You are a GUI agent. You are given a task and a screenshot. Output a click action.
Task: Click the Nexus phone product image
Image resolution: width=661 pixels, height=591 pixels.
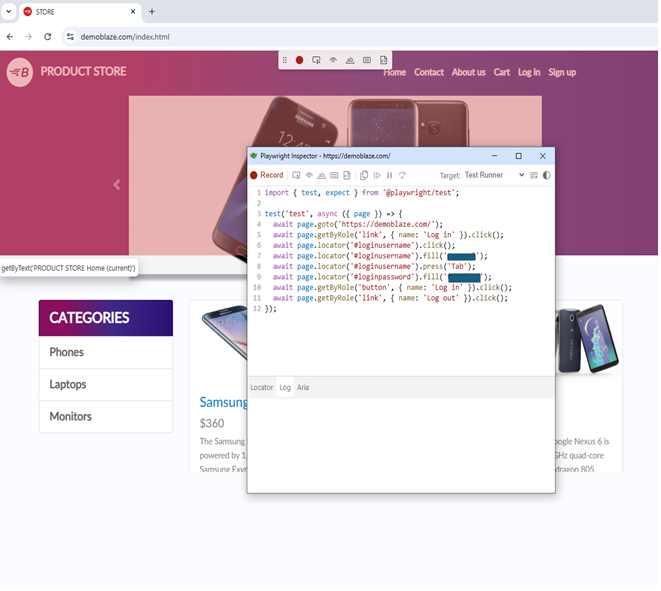tap(588, 338)
